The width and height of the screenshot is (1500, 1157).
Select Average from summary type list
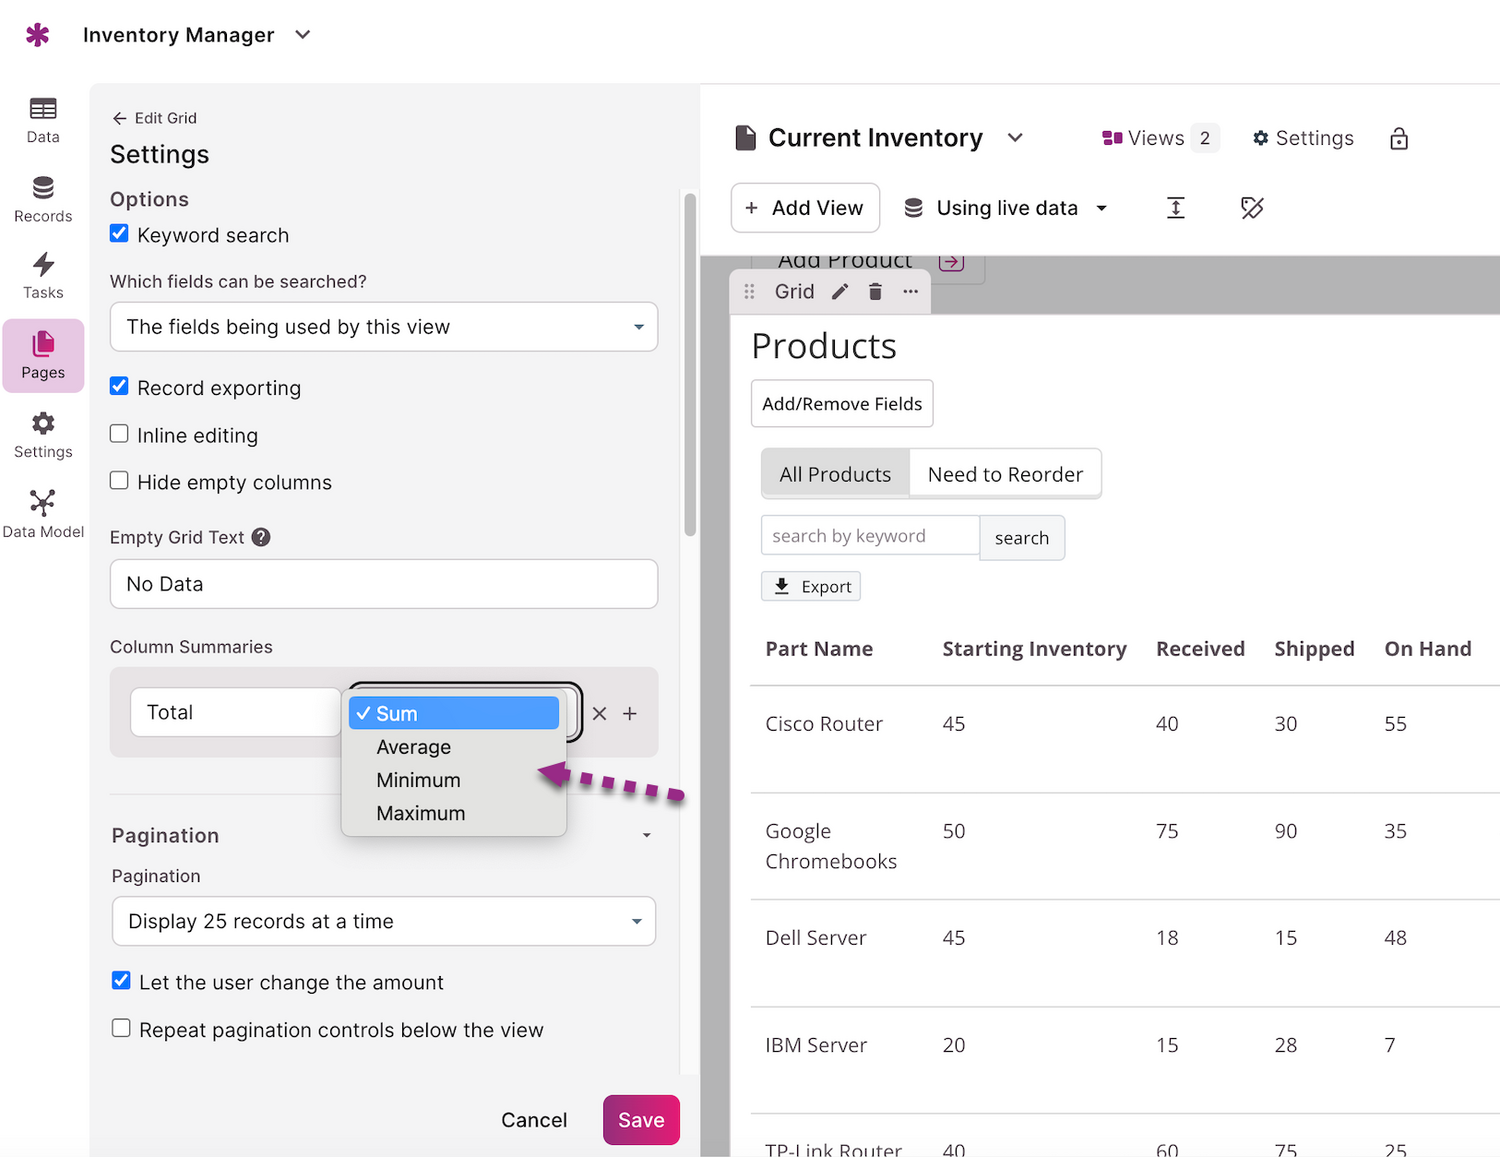414,747
